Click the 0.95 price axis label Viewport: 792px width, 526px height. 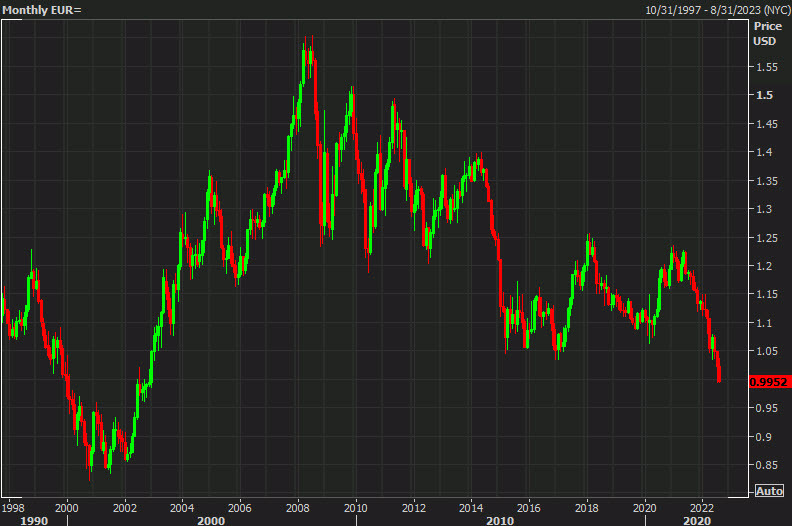coord(767,408)
